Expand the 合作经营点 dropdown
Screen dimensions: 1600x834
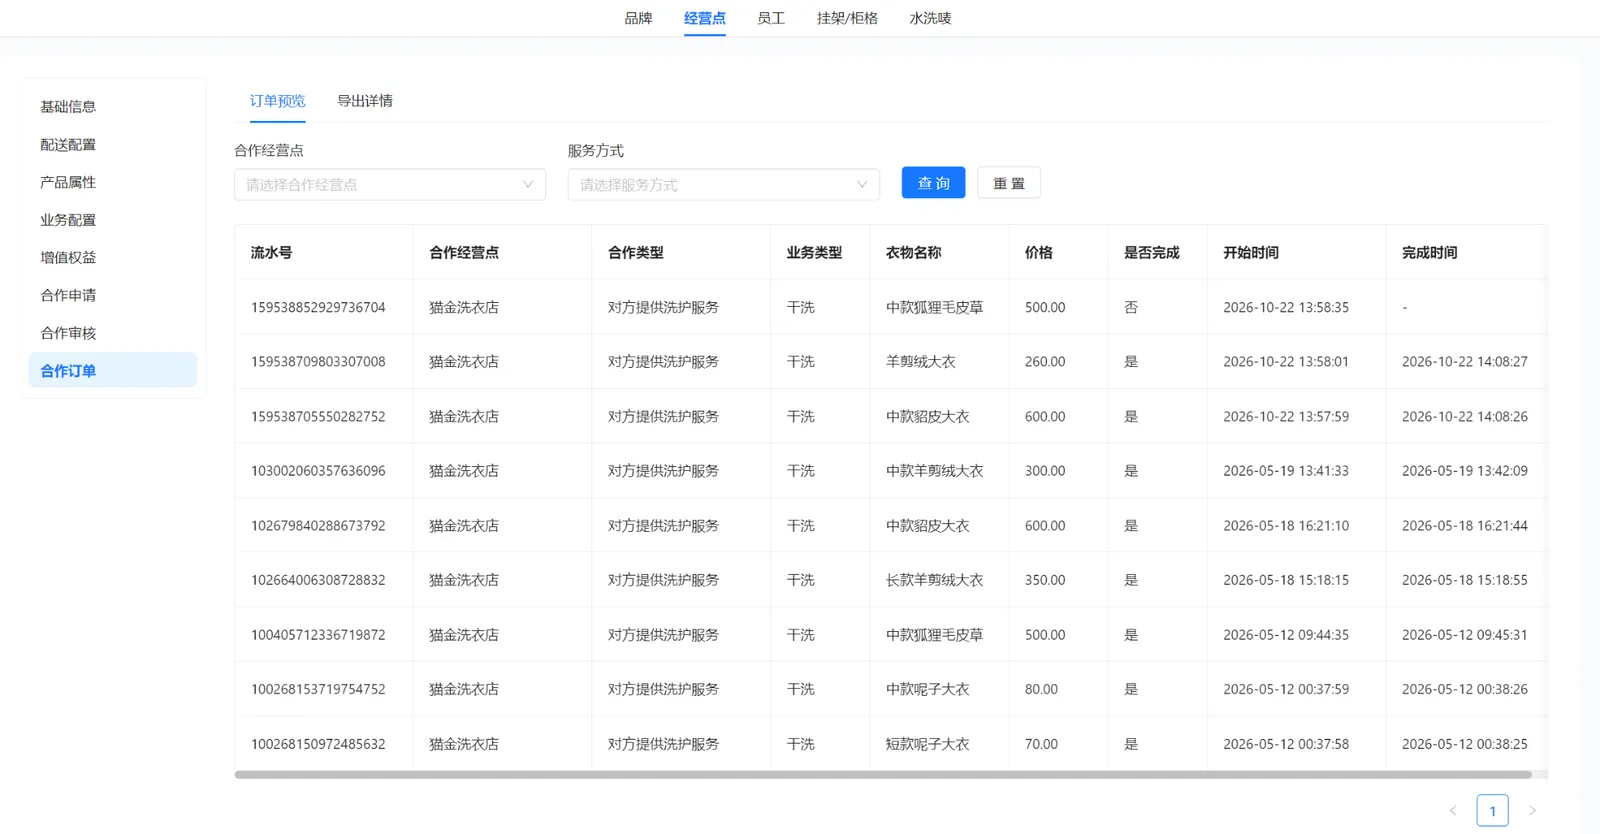click(x=390, y=184)
